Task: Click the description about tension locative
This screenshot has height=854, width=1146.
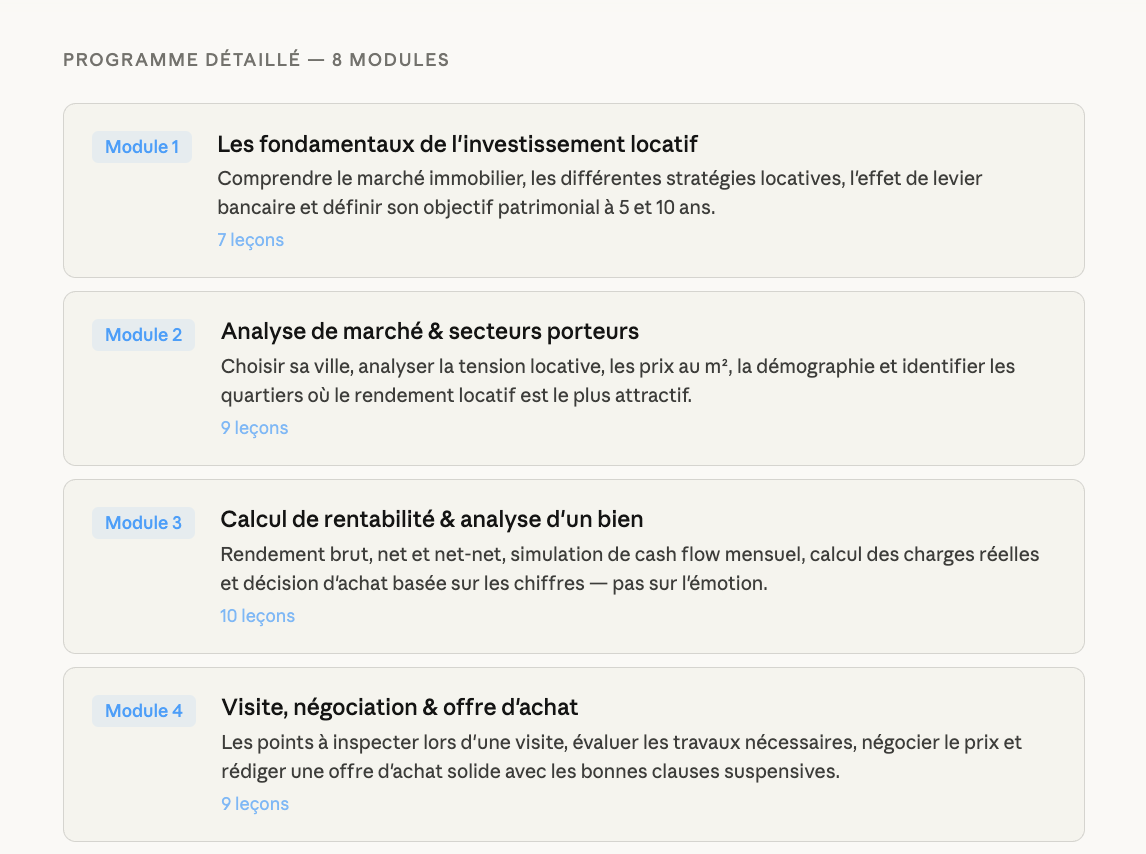Action: click(617, 381)
